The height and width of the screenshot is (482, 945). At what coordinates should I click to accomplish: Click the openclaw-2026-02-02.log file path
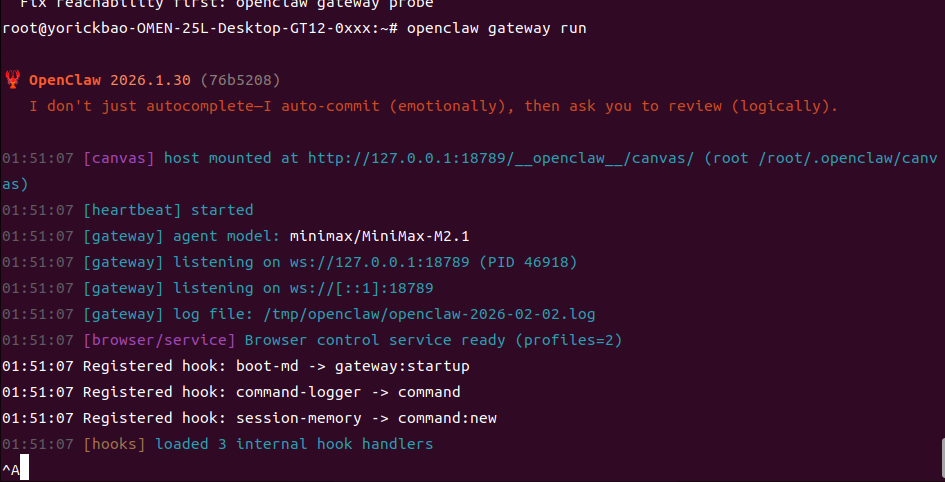(x=432, y=314)
